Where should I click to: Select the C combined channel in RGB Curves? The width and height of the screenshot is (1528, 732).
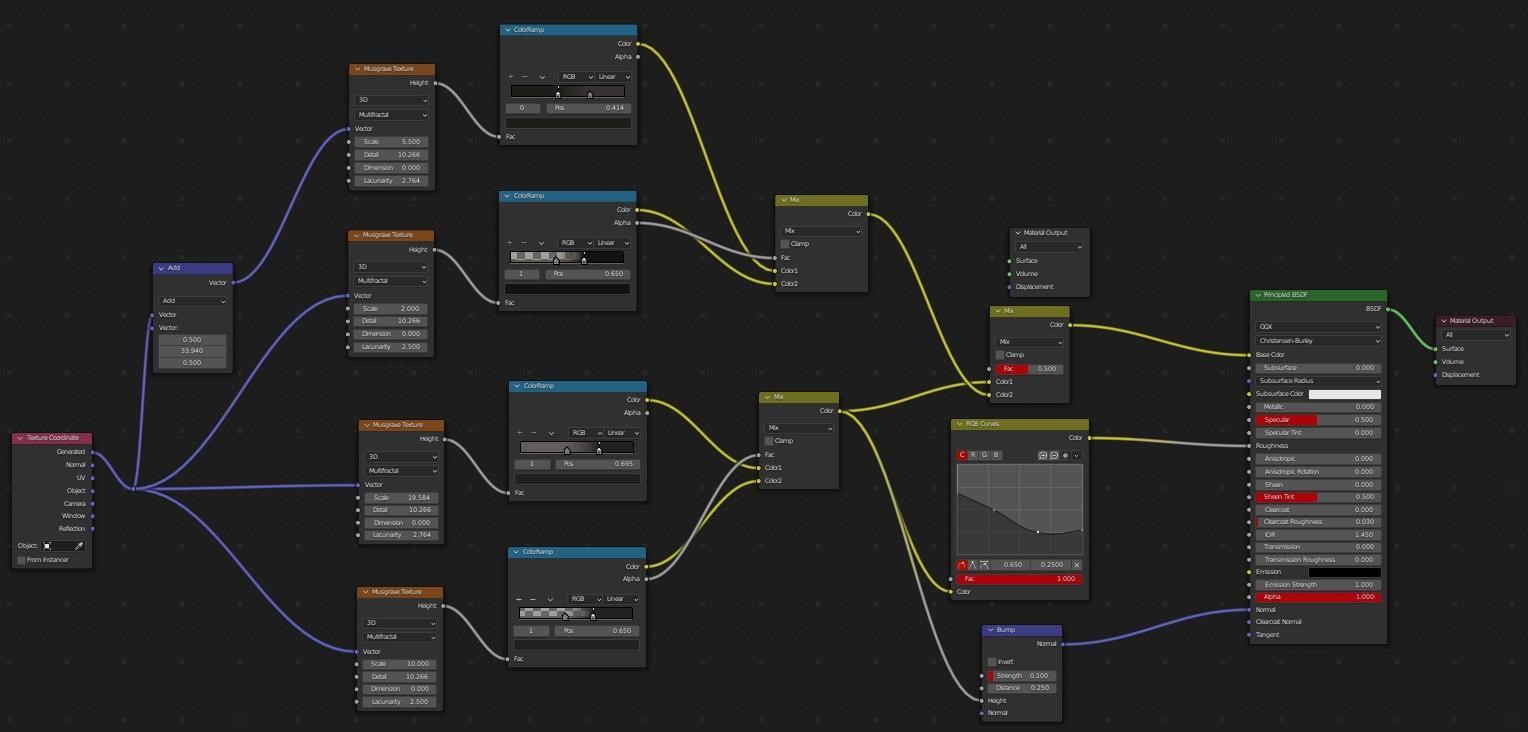pos(962,455)
